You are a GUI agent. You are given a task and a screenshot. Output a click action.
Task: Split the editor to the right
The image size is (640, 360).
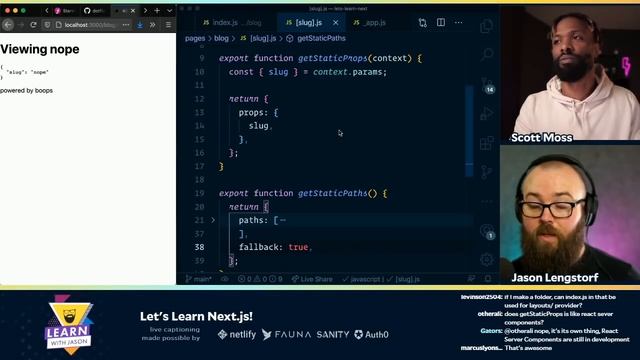441,22
